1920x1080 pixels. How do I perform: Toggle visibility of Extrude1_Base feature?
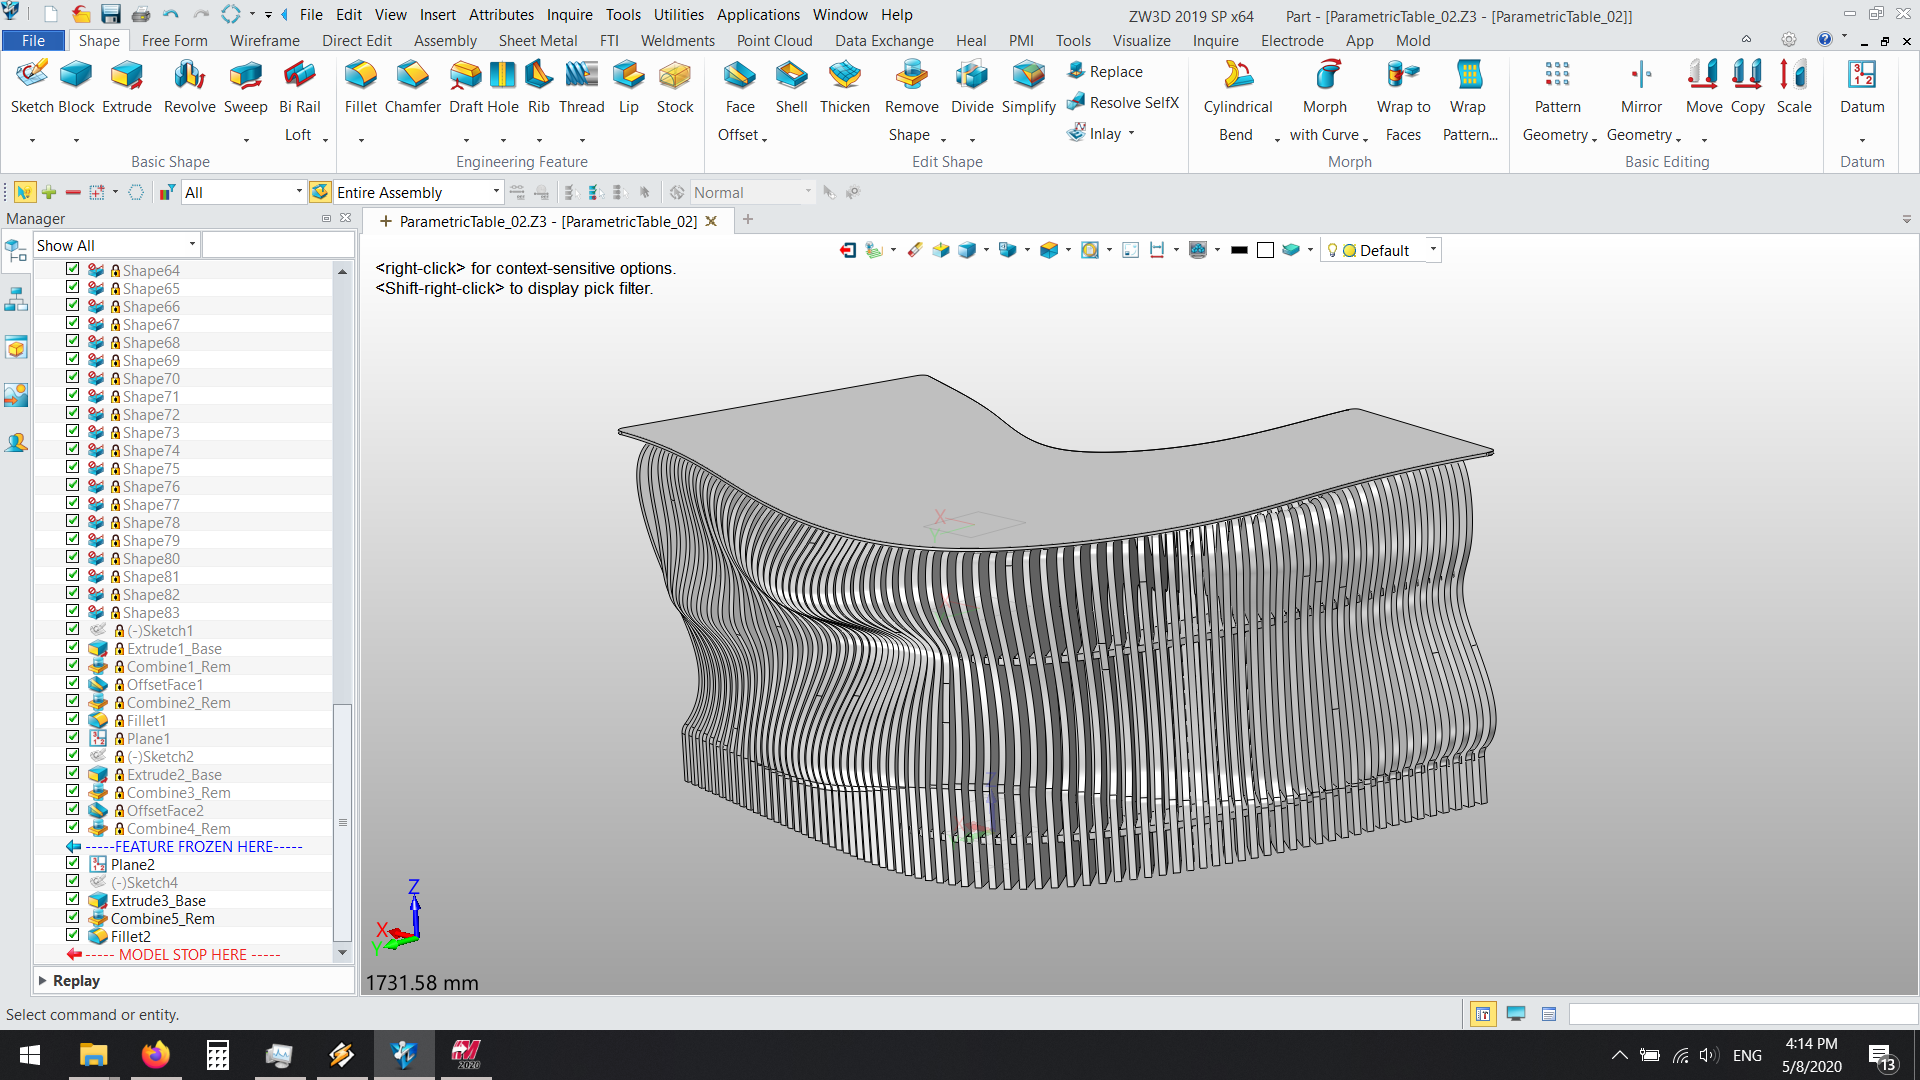tap(74, 647)
